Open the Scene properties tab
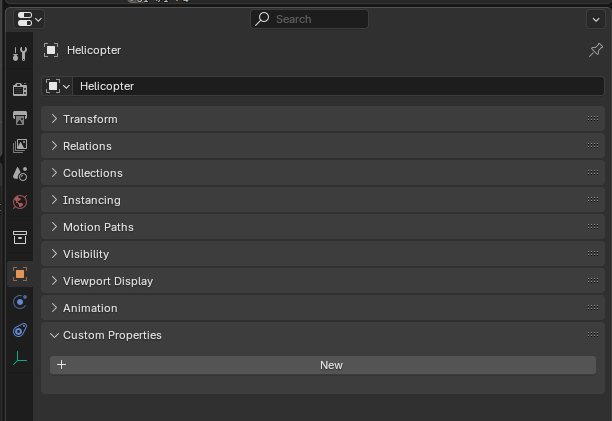Viewport: 612px width, 421px height. click(x=20, y=174)
